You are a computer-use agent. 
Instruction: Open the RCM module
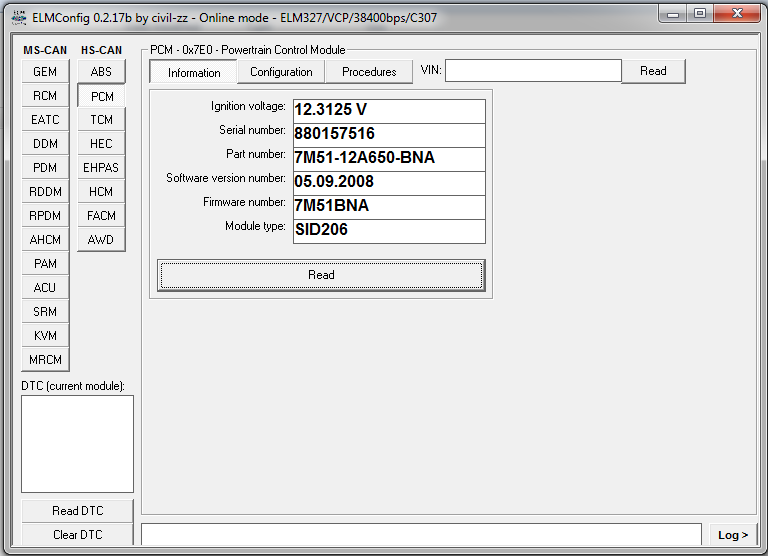(45, 96)
